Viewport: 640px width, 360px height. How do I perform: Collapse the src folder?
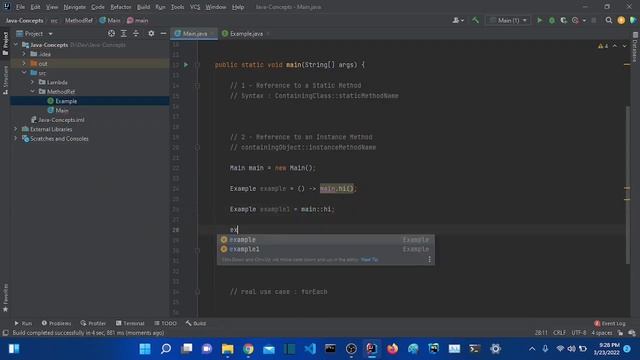(24, 73)
